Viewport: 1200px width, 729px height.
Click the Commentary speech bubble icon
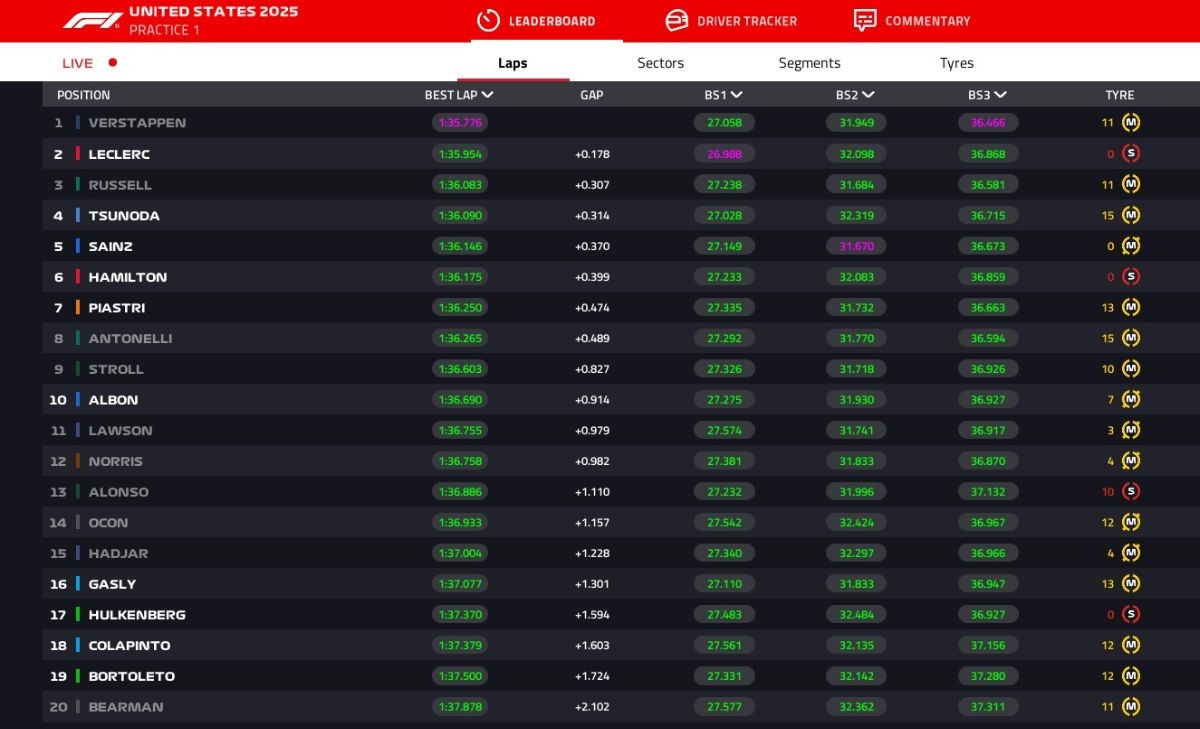(865, 21)
